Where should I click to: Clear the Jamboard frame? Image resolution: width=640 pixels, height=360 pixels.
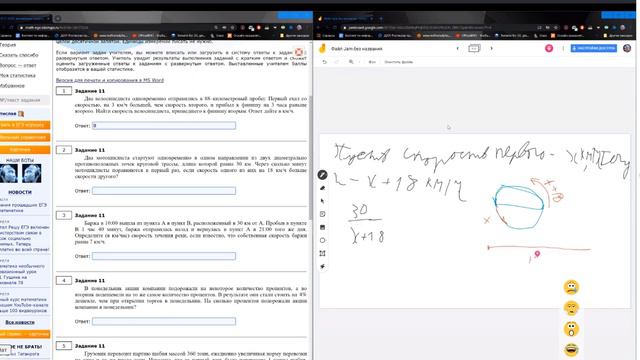tap(398, 62)
